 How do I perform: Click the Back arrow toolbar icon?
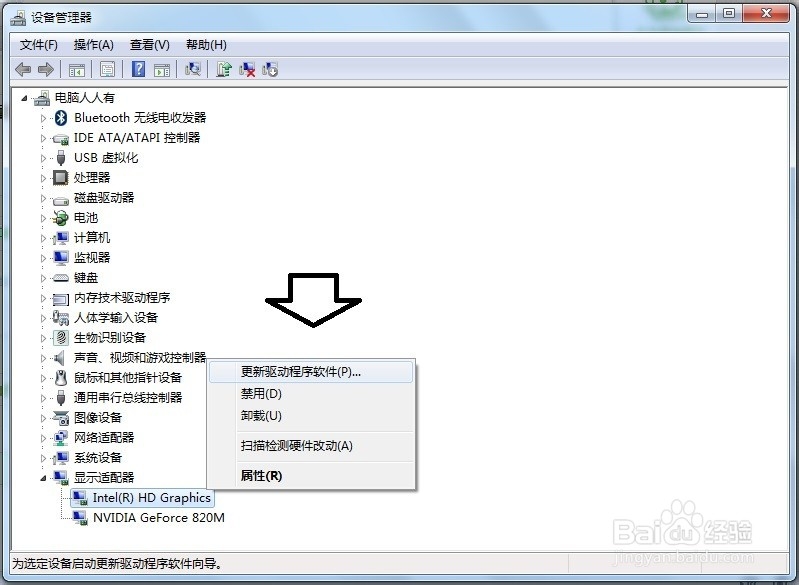(23, 69)
